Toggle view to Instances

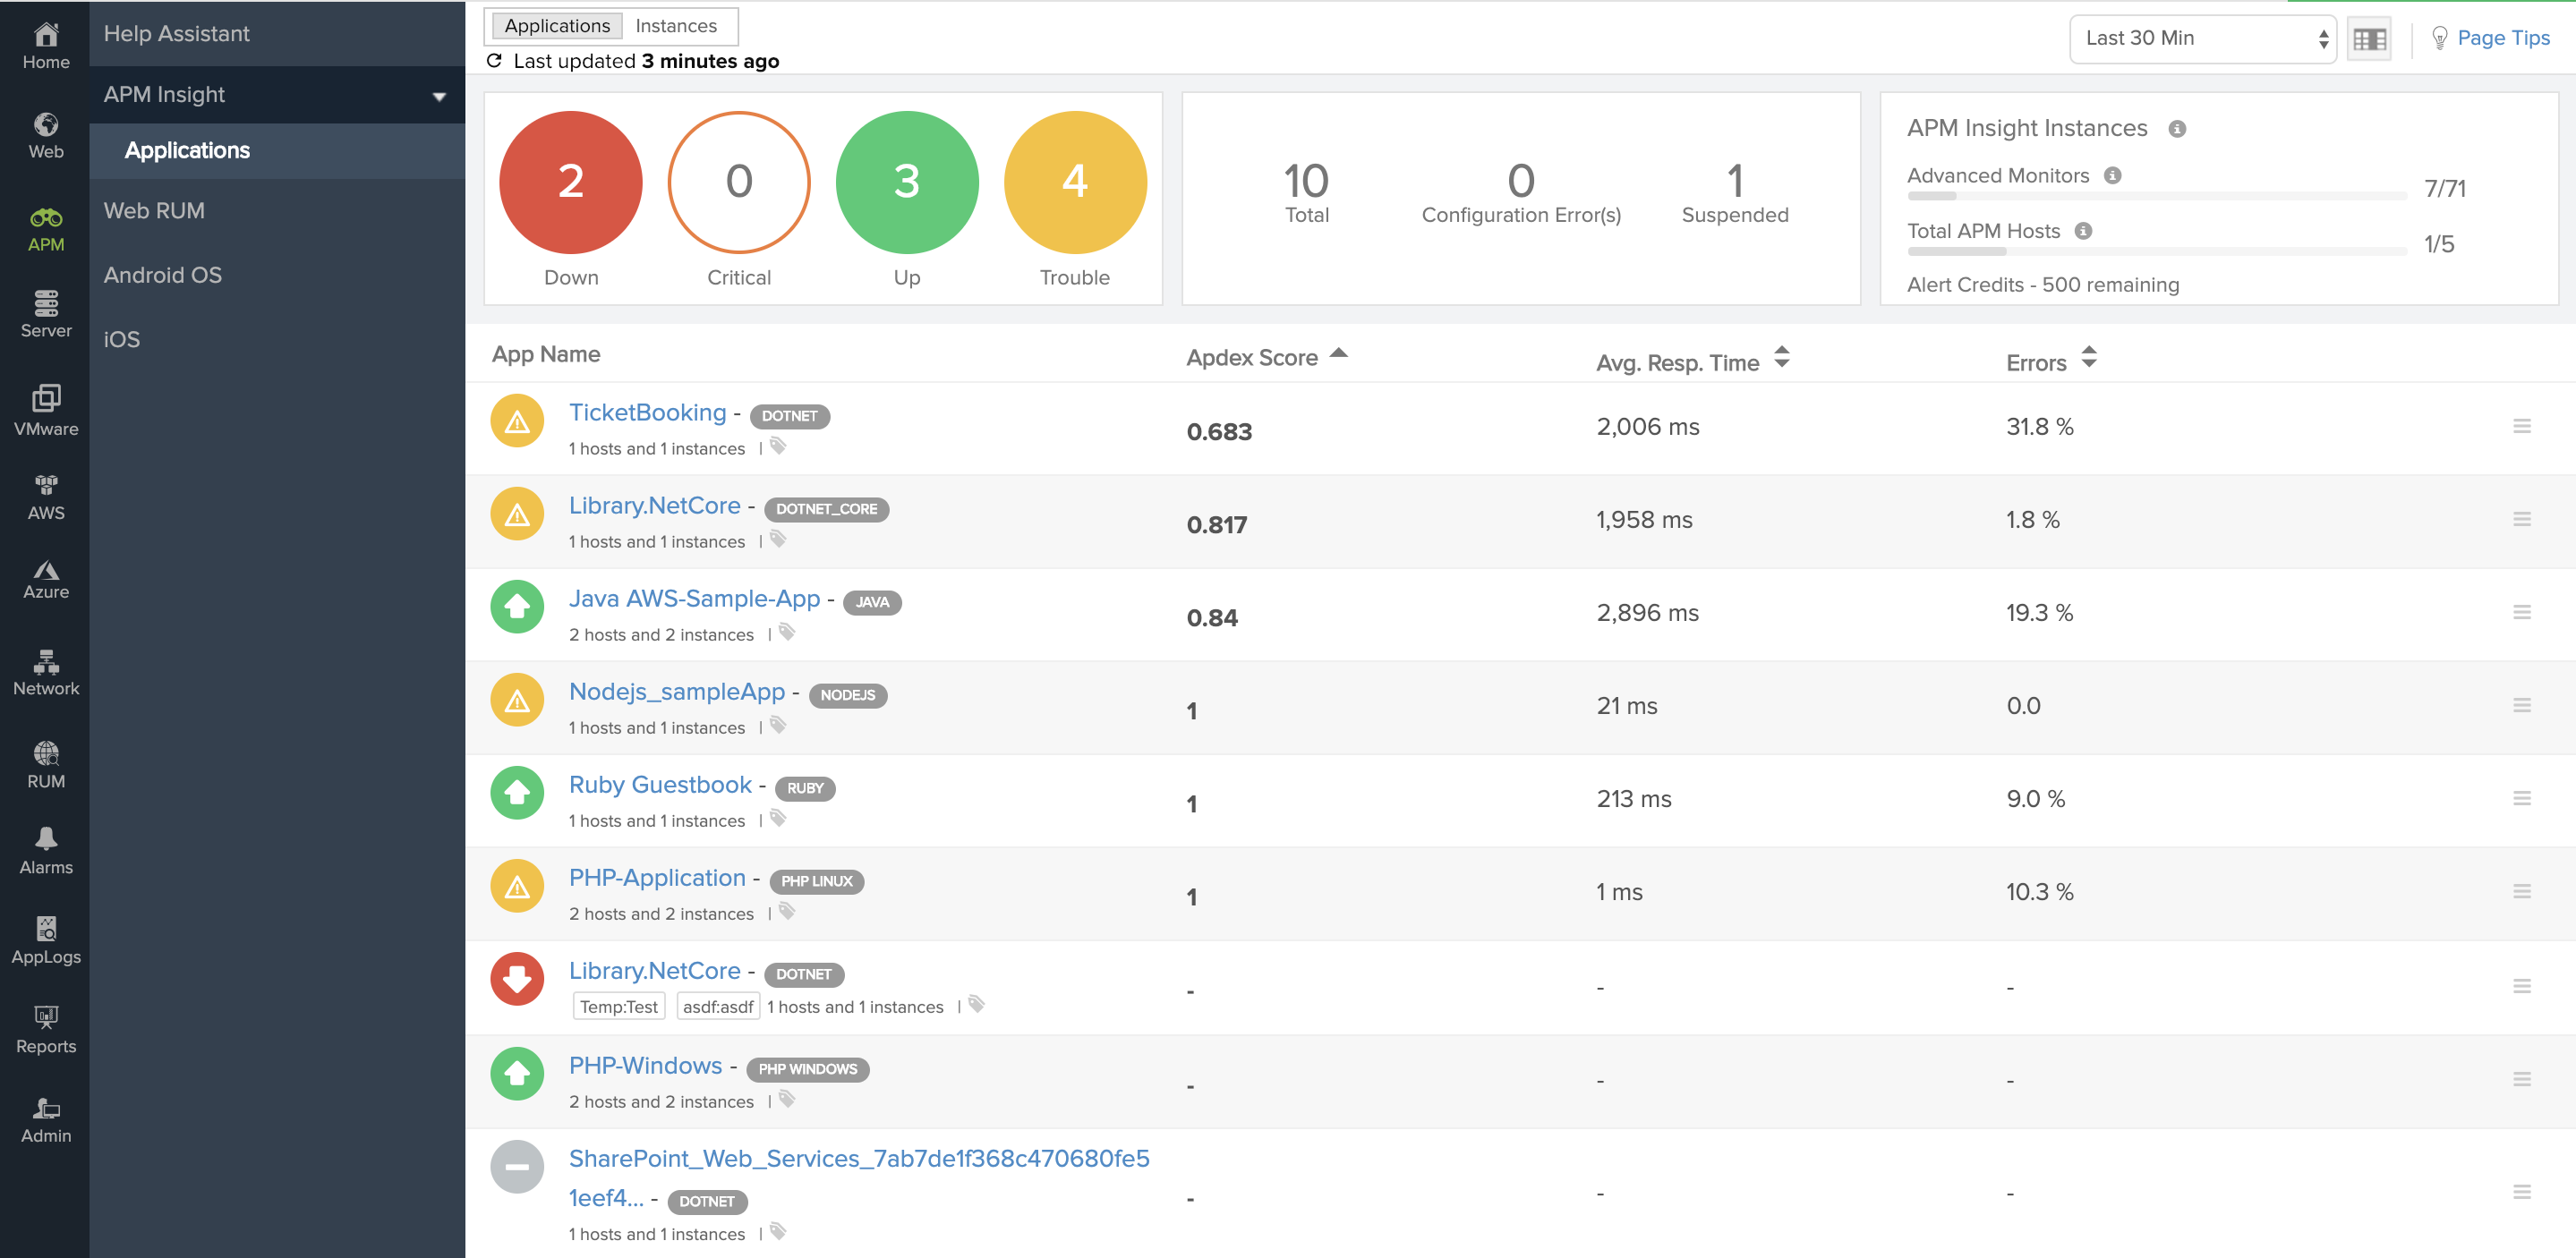676,26
